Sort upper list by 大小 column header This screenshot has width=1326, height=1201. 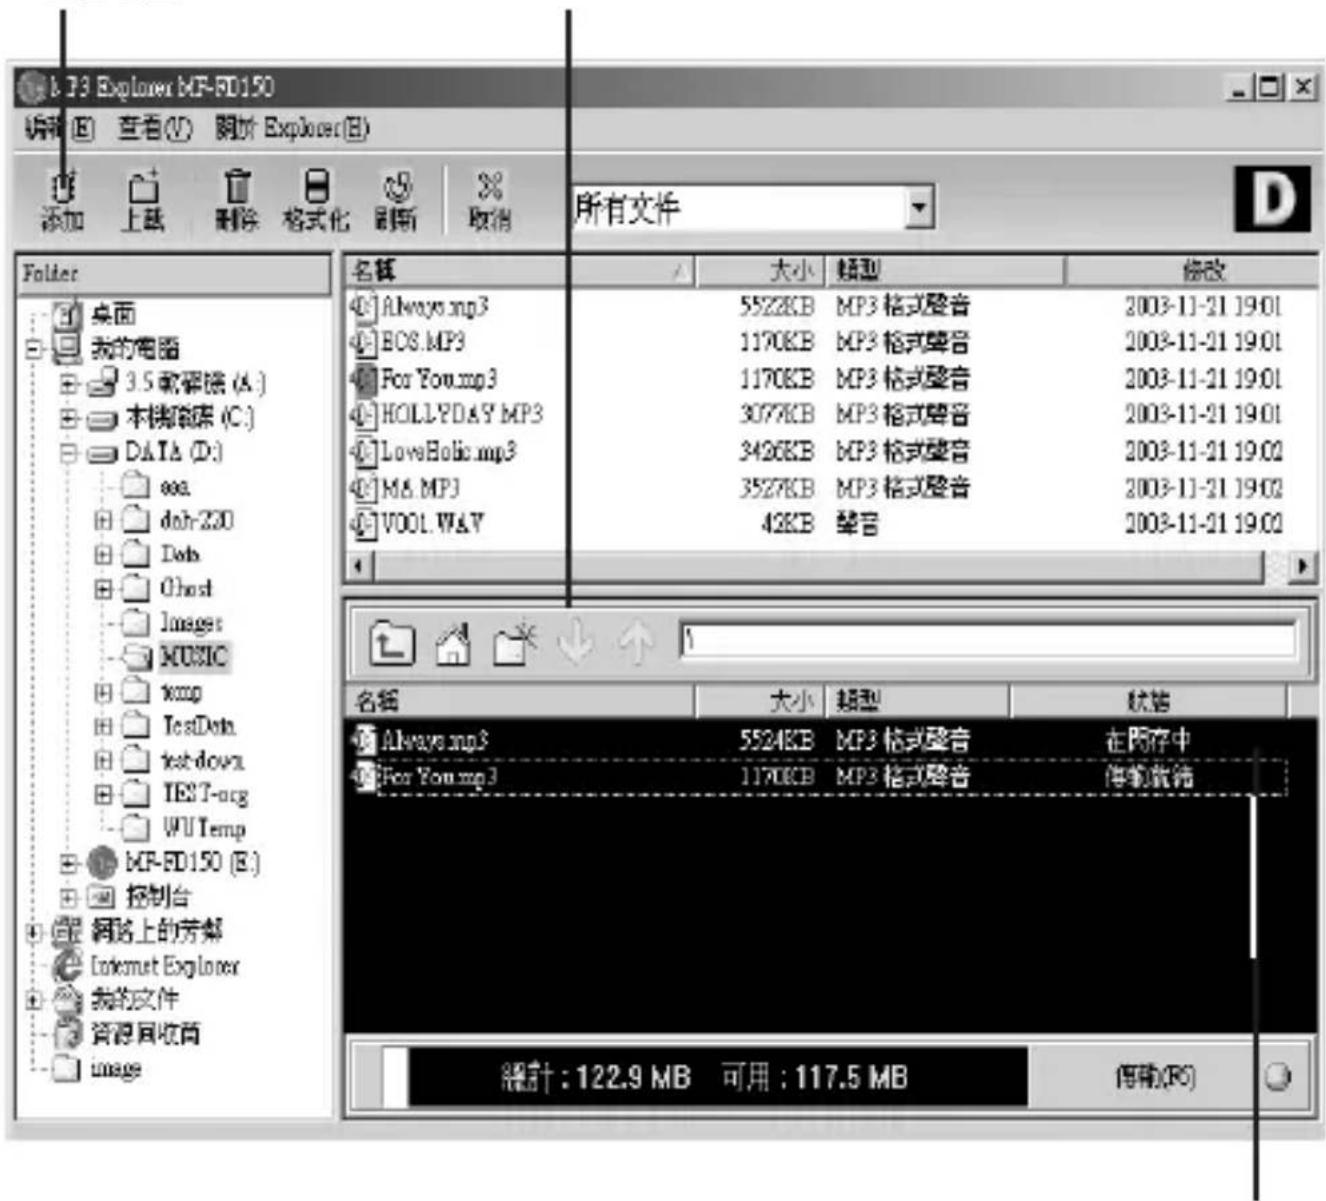tap(760, 270)
